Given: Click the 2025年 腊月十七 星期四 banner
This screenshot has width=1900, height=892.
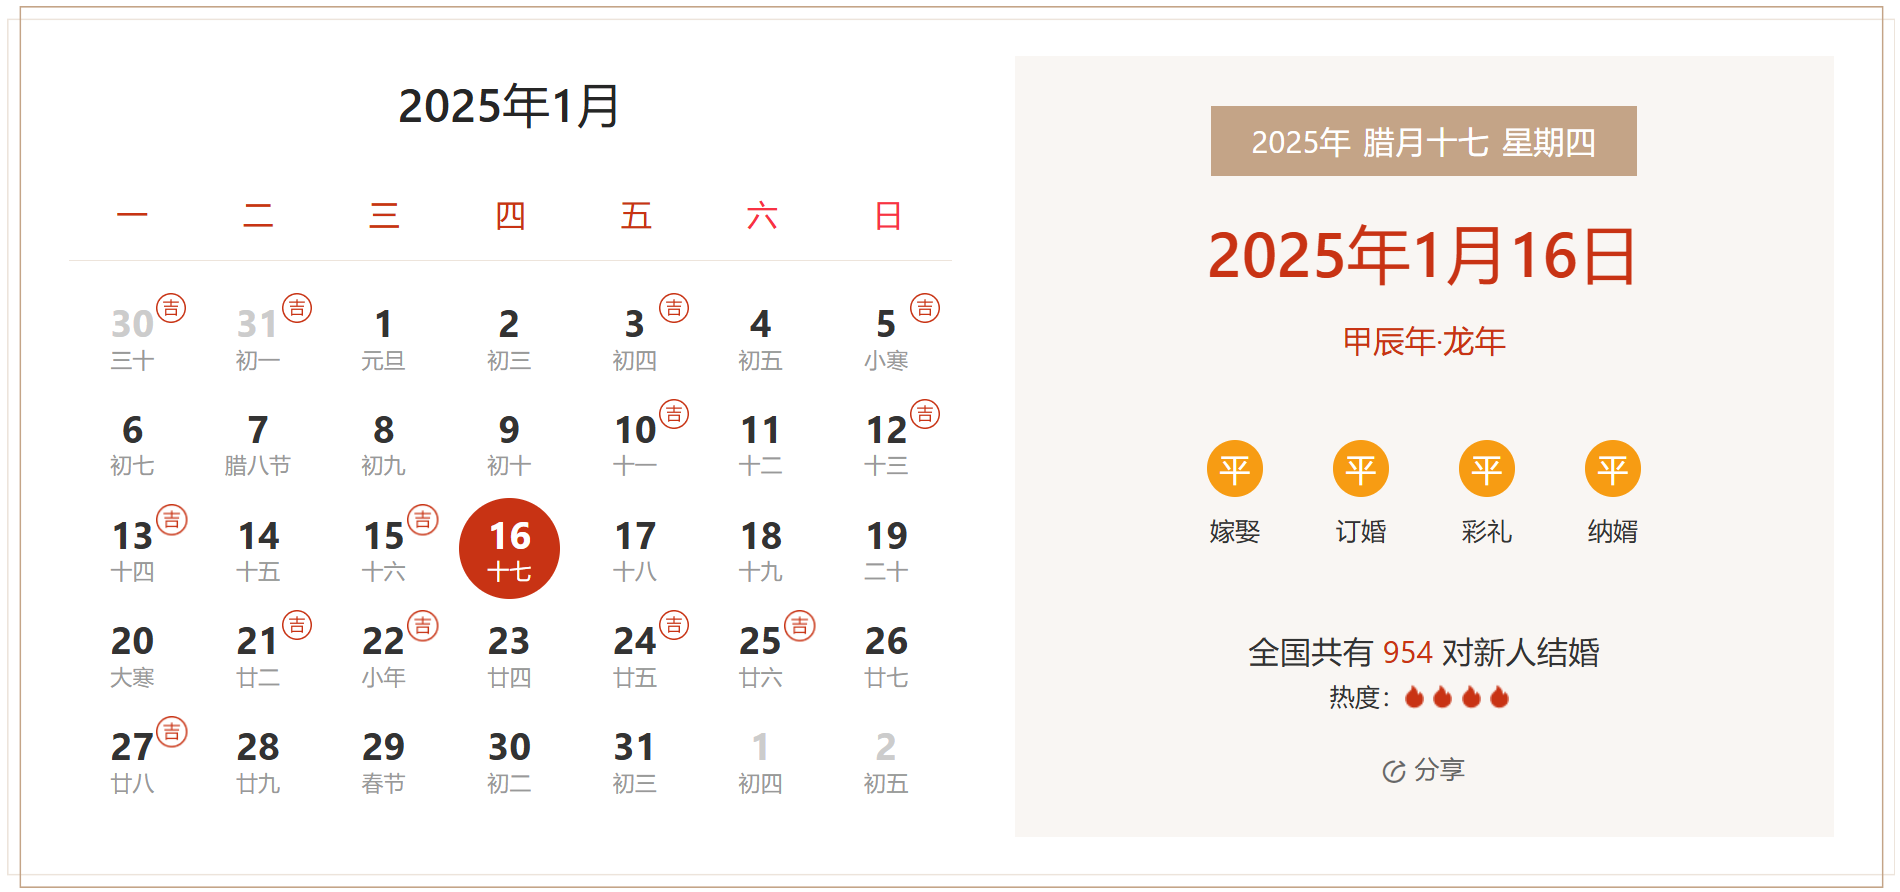Looking at the screenshot, I should (1424, 141).
